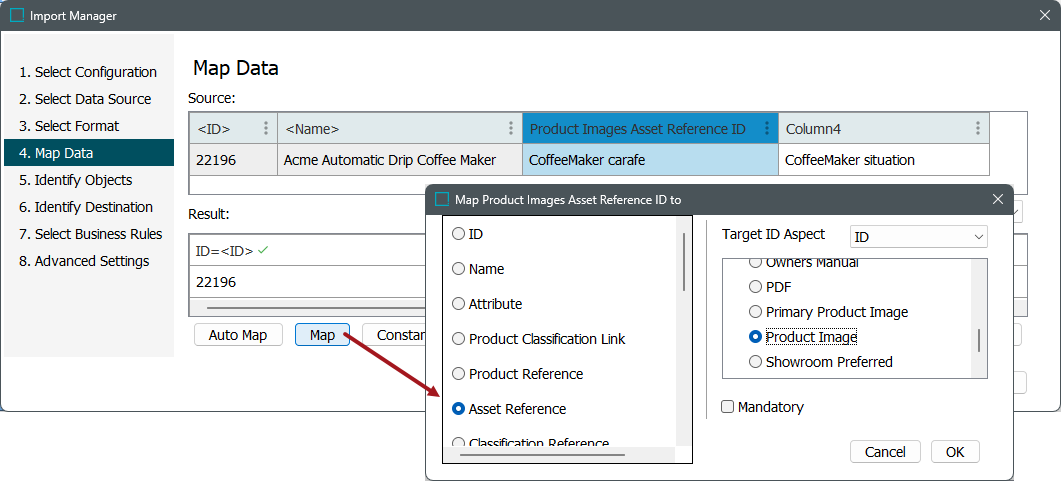
Task: Select the Asset Reference radio option
Action: point(459,409)
